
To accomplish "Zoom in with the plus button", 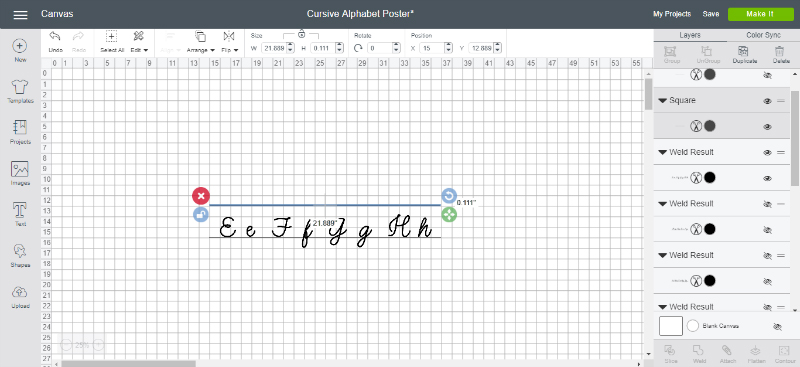I will (98, 345).
